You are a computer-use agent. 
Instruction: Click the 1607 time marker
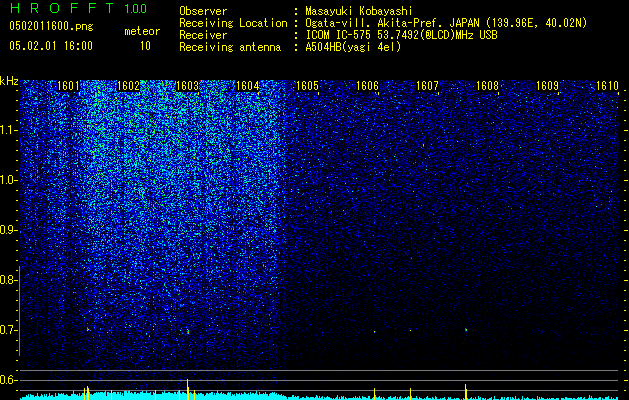point(427,86)
